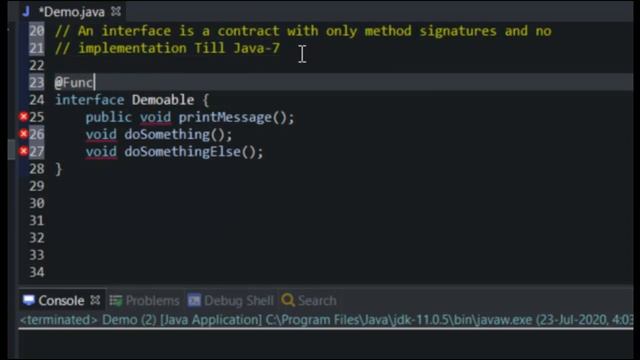This screenshot has height=360, width=640.
Task: Click line number 22 in gutter
Action: 37,65
